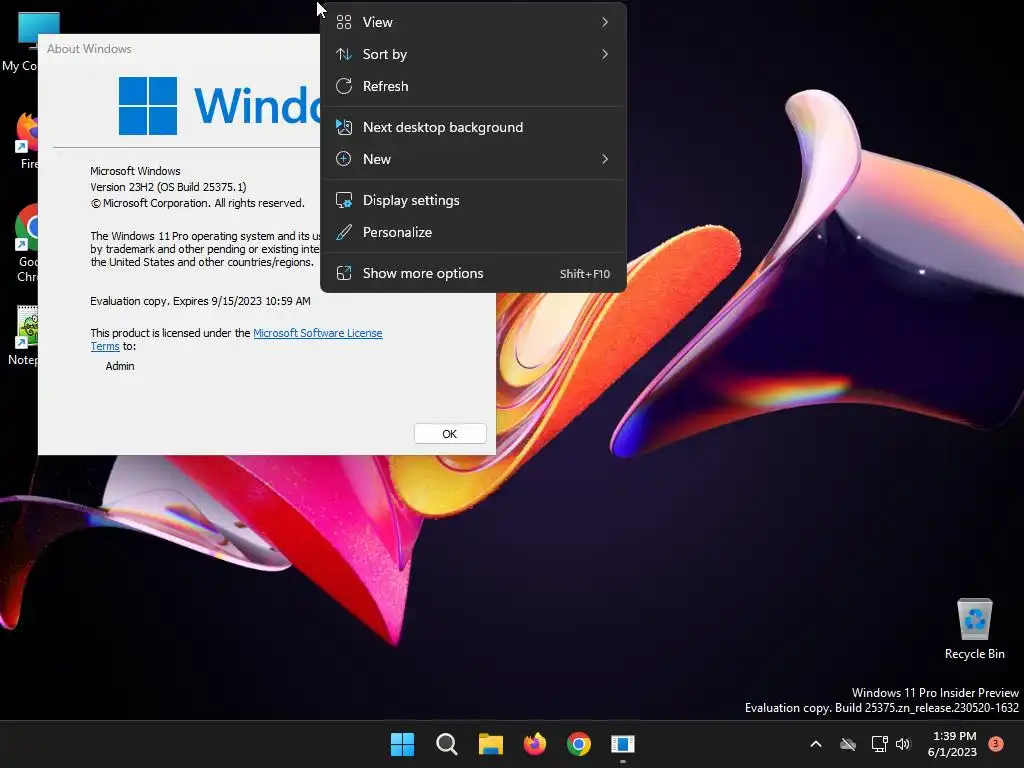This screenshot has width=1024, height=768.
Task: Open the View submenu entry
Action: pos(473,22)
